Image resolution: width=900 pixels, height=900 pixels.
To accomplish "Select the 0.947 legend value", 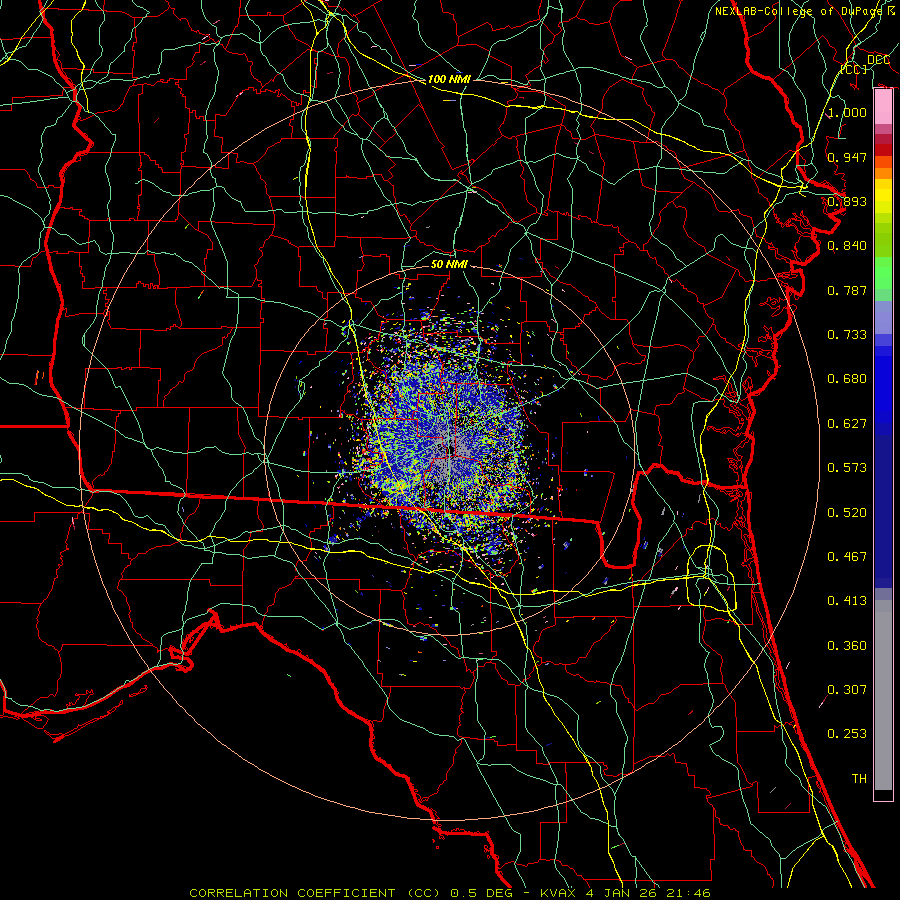I will pyautogui.click(x=847, y=157).
